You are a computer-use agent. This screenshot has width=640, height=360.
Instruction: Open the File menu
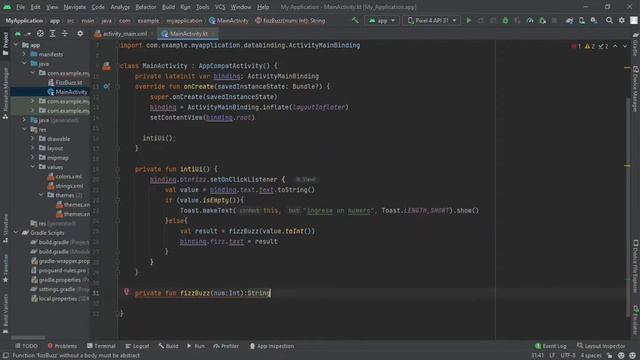coord(20,7)
